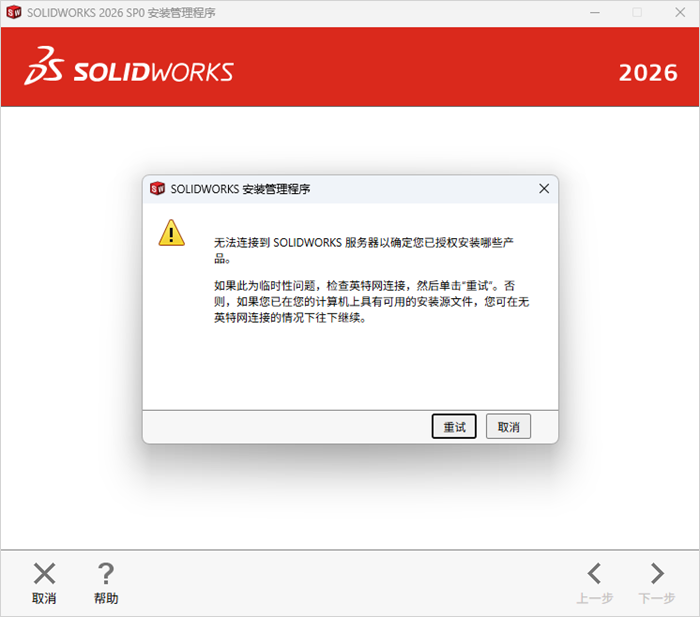Close the main SOLIDWORKS 2026 SP0 window
The width and height of the screenshot is (700, 617).
680,13
